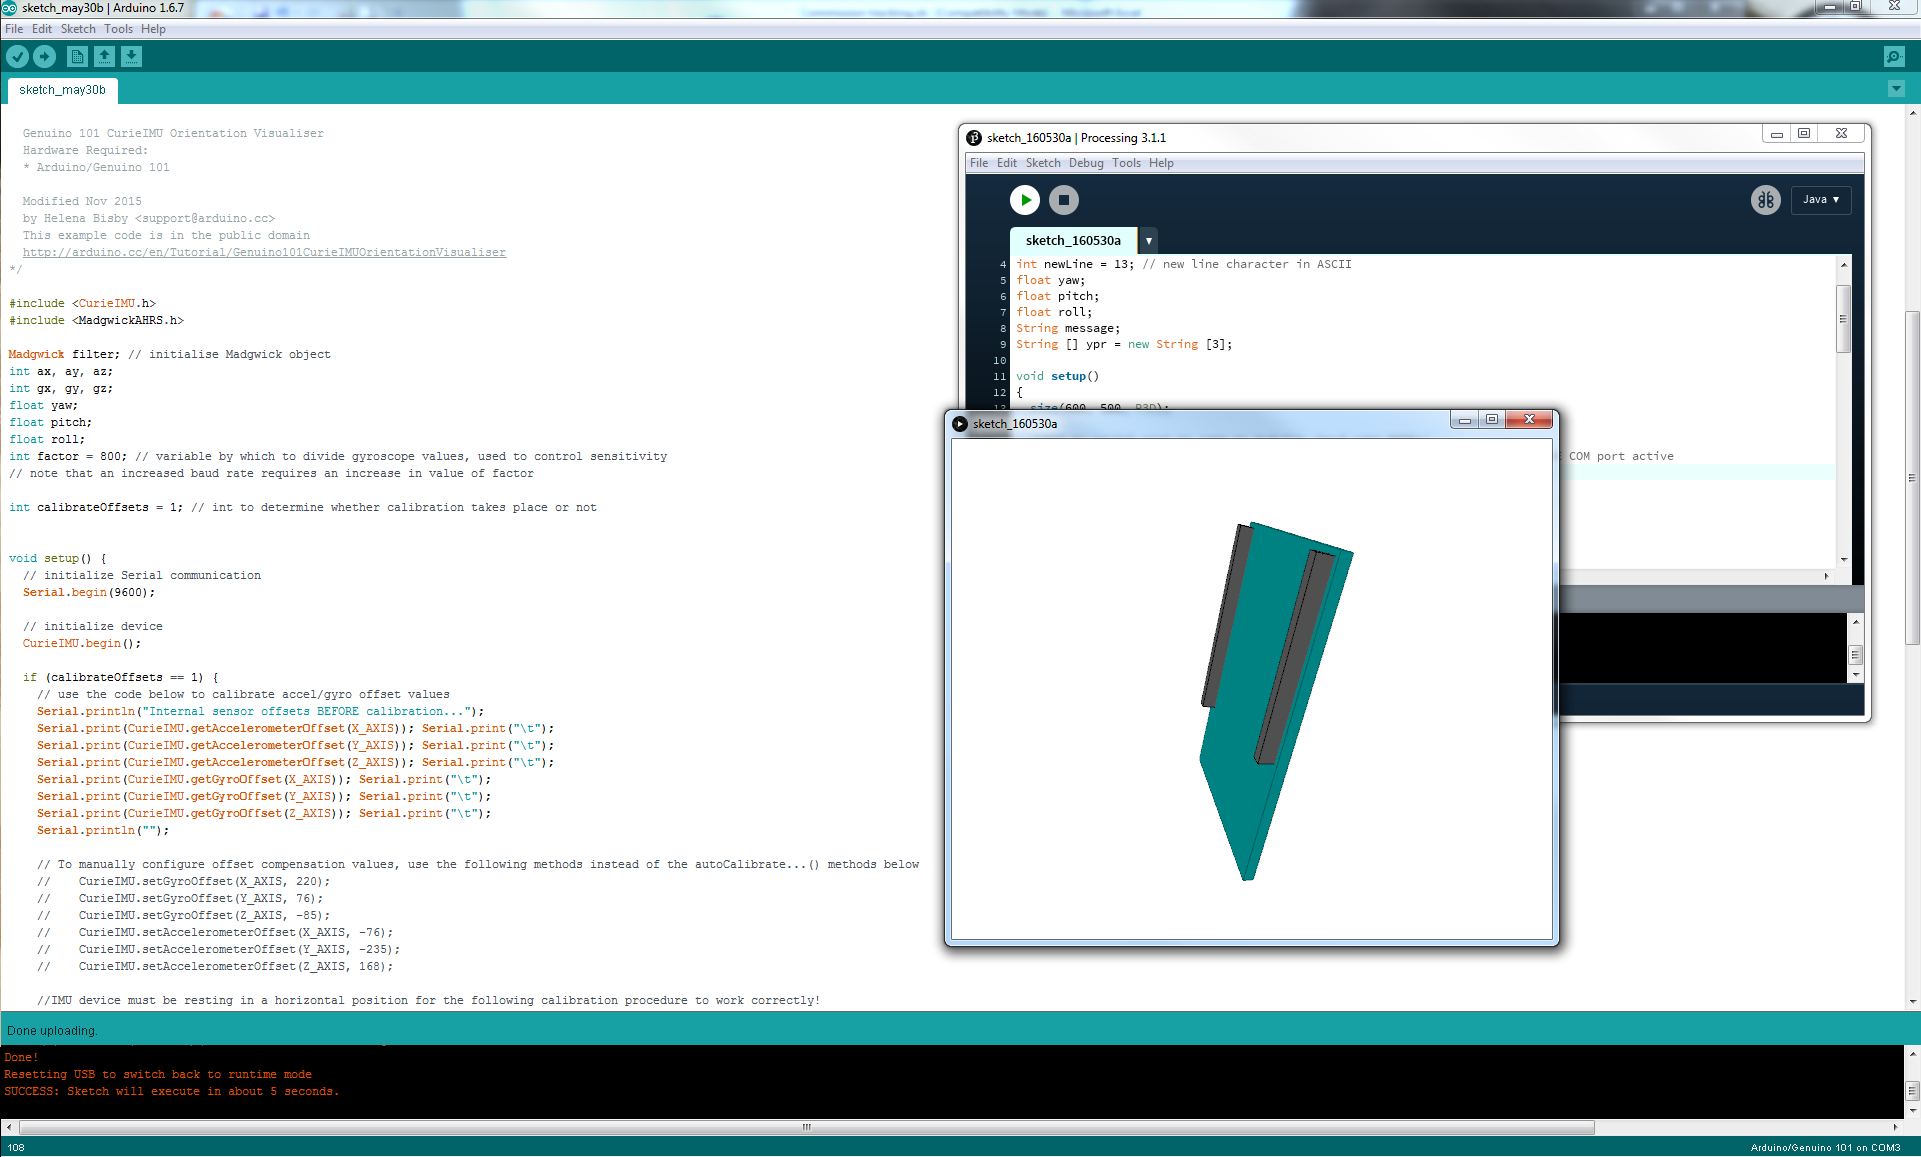Open the arduino.cc tutorial link
The image size is (1921, 1157).
point(264,252)
